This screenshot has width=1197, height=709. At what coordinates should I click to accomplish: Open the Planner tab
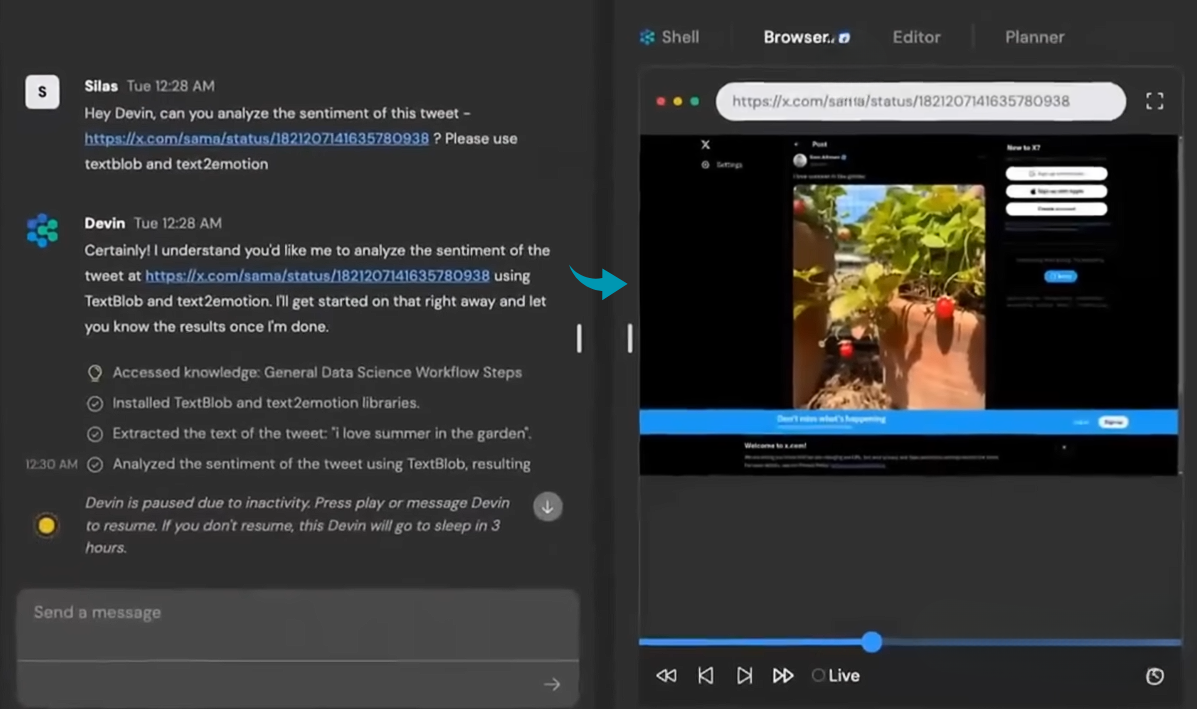(1034, 37)
